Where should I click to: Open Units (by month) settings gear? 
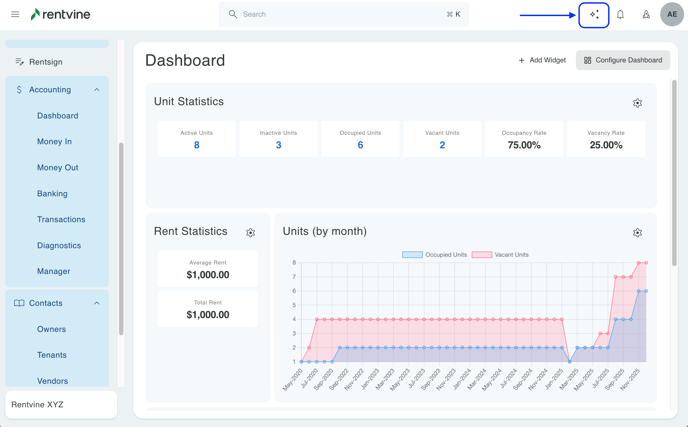[637, 233]
